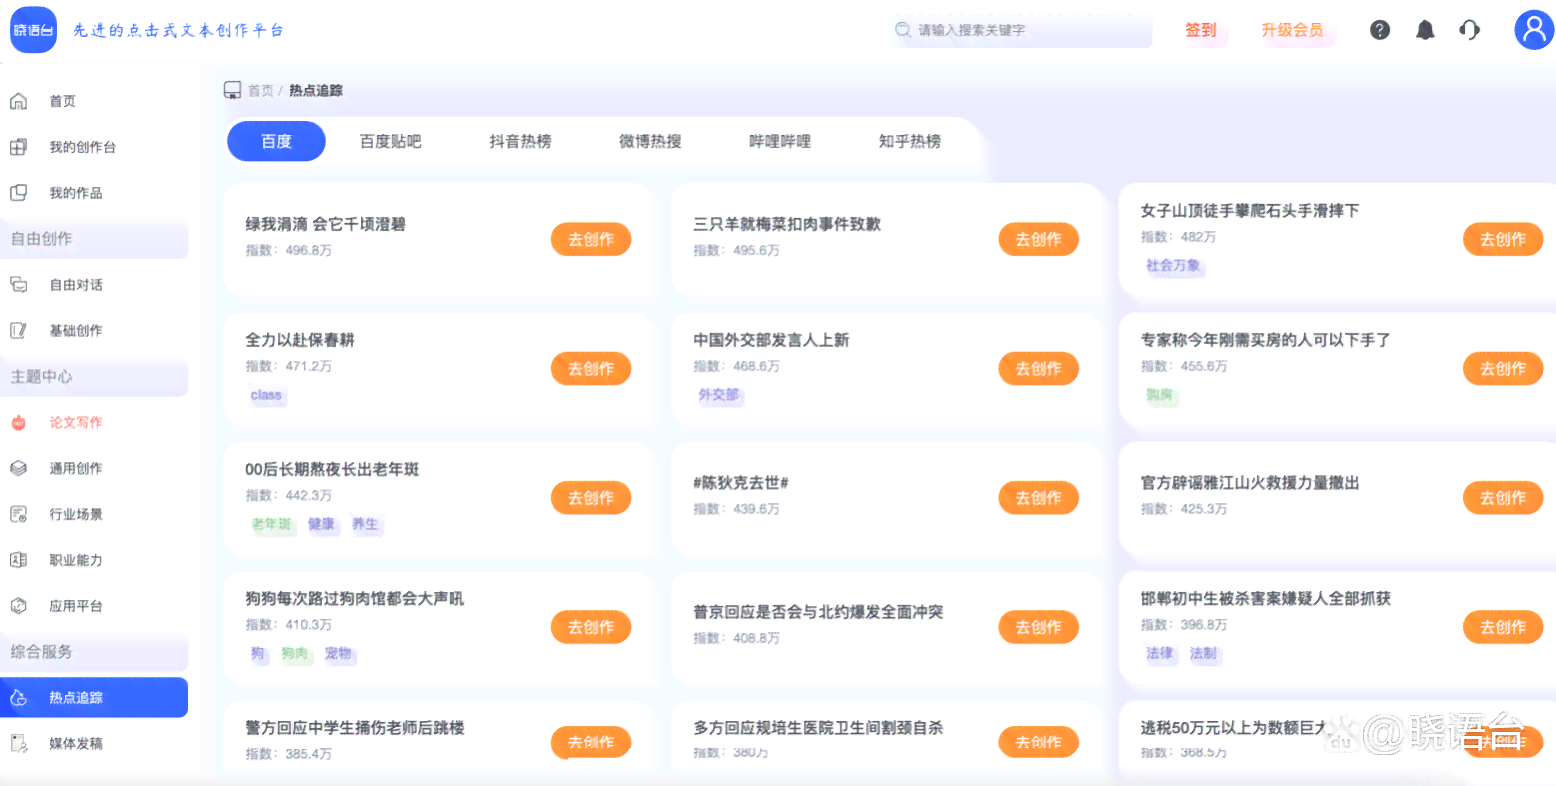
Task: Switch to the 百度 tab
Action: pyautogui.click(x=276, y=141)
